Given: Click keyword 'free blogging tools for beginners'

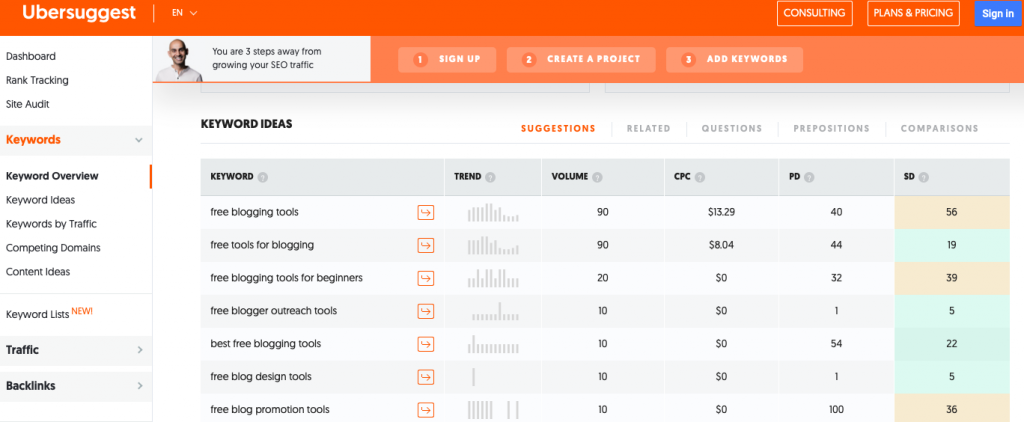Looking at the screenshot, I should [286, 278].
